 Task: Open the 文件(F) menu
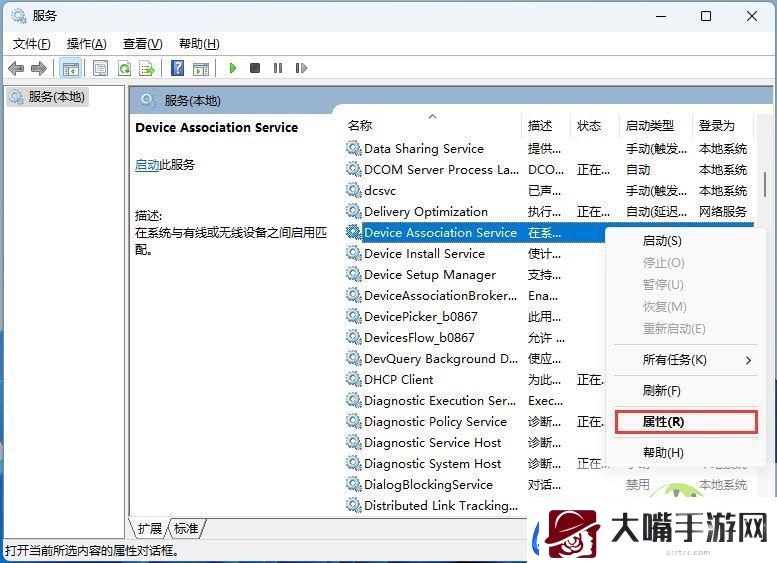pos(31,44)
